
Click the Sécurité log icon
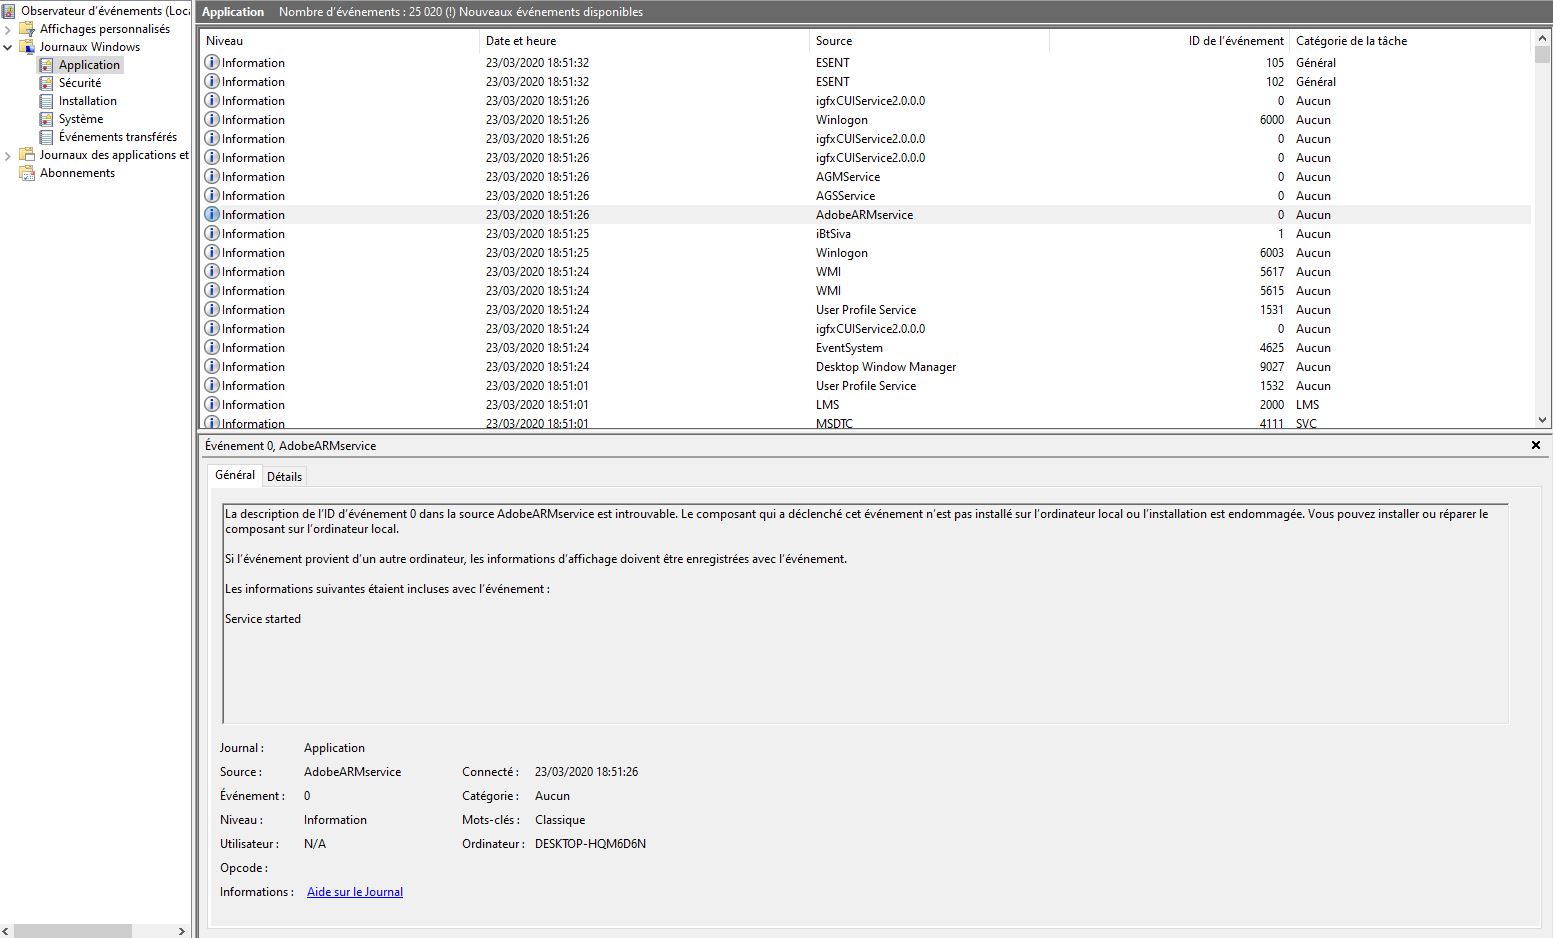(46, 83)
